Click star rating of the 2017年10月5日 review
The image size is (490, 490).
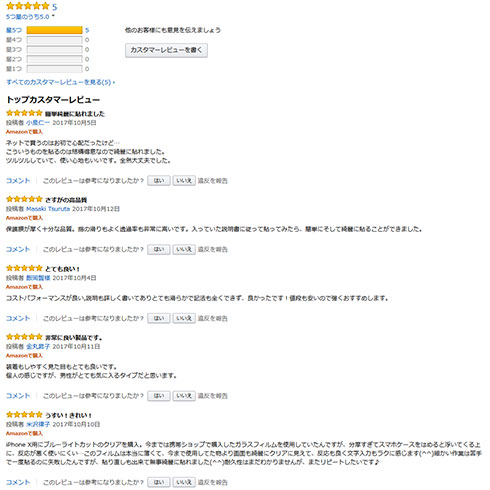(x=24, y=113)
